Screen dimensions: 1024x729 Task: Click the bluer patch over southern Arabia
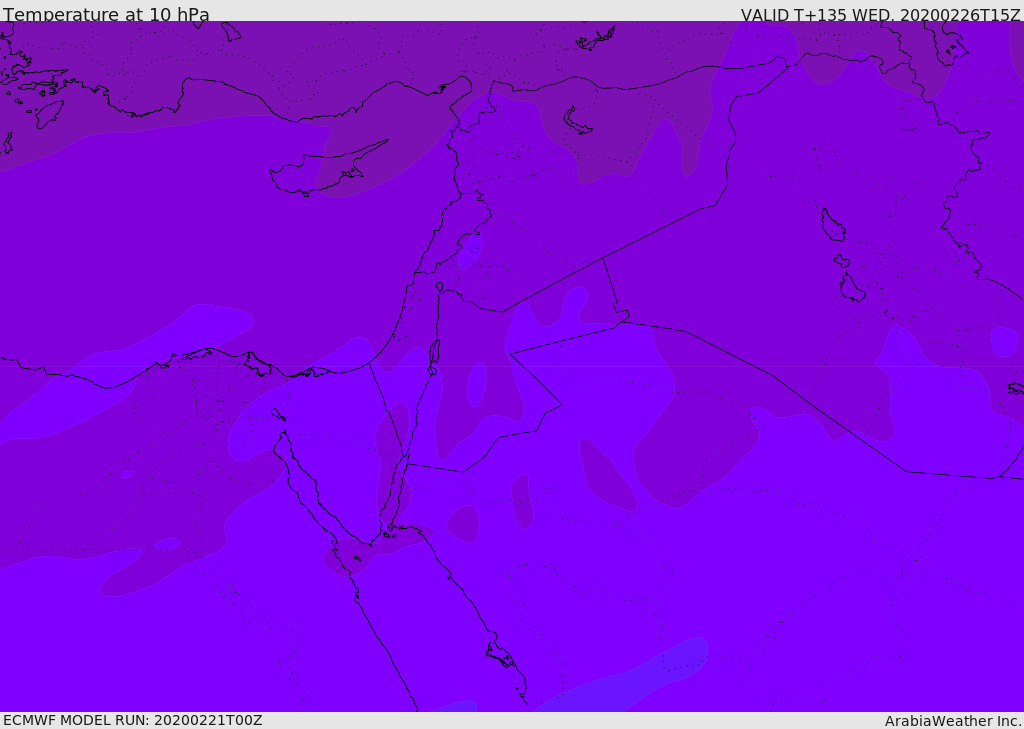pos(627,679)
